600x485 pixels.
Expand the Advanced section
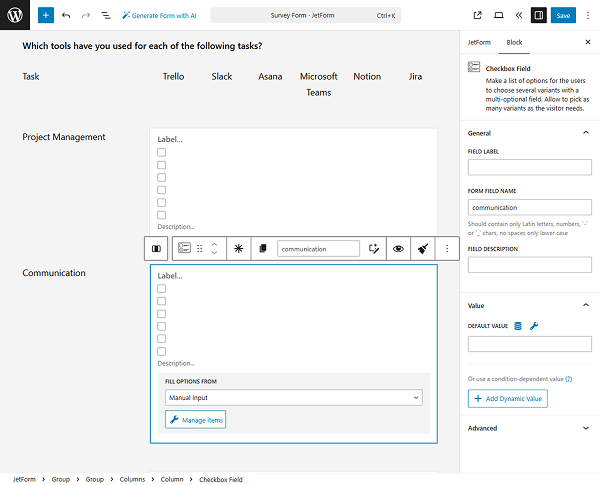point(530,428)
